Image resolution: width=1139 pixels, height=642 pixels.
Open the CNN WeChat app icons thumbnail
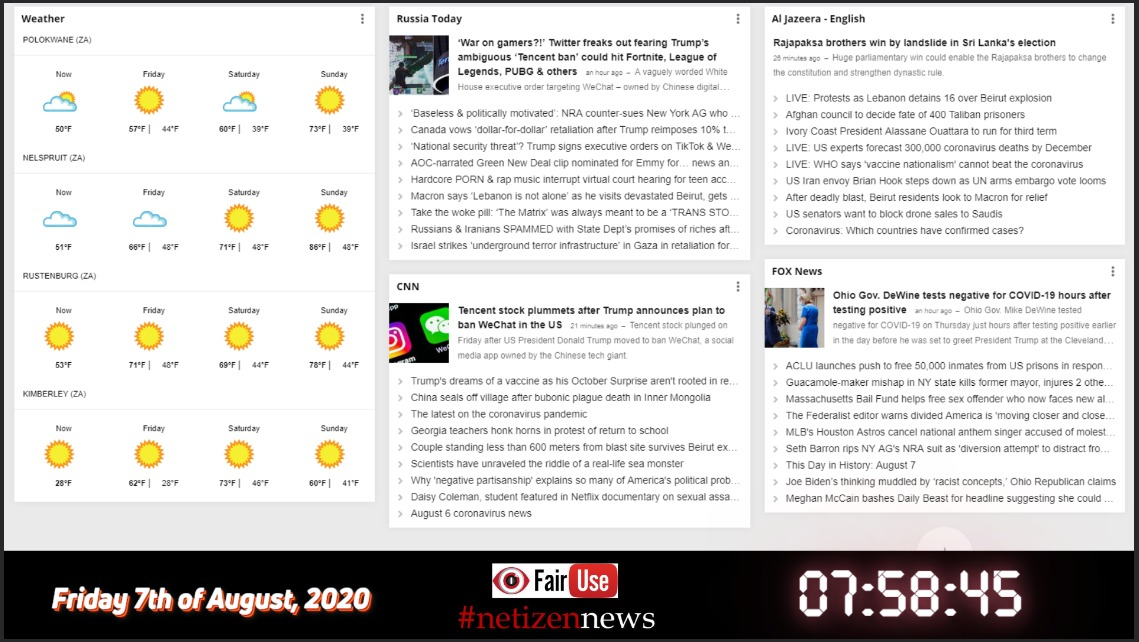tap(418, 333)
